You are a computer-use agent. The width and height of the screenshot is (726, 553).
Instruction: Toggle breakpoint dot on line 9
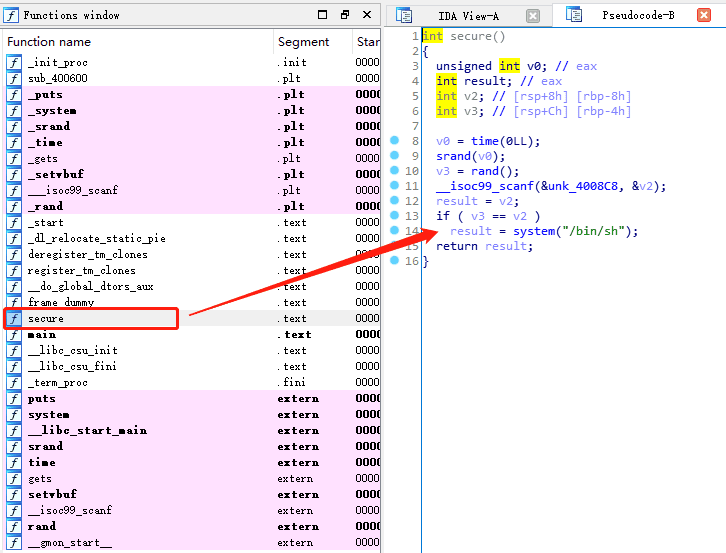tap(394, 155)
